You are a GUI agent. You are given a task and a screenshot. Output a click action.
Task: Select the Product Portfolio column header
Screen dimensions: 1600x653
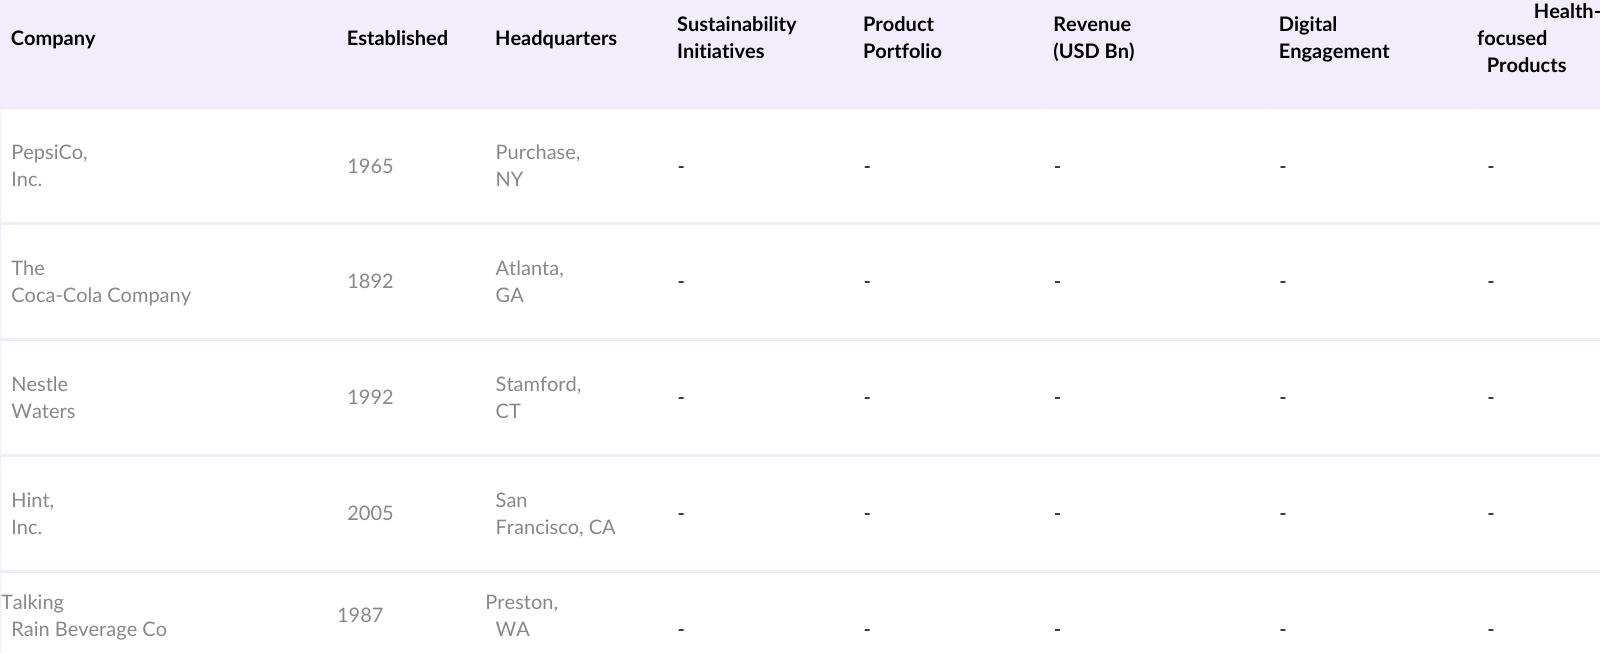pyautogui.click(x=902, y=38)
